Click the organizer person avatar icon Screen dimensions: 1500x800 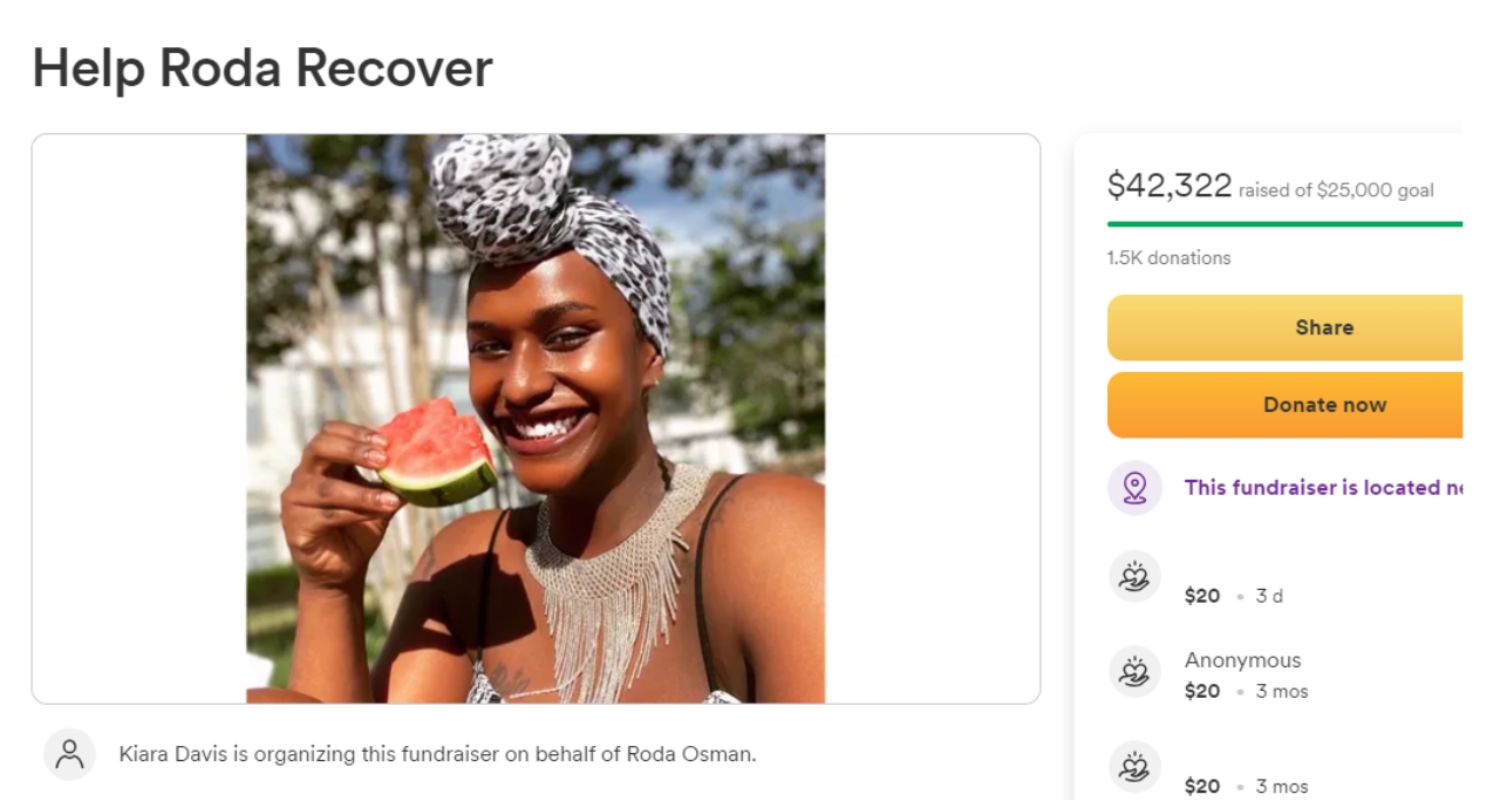point(69,754)
